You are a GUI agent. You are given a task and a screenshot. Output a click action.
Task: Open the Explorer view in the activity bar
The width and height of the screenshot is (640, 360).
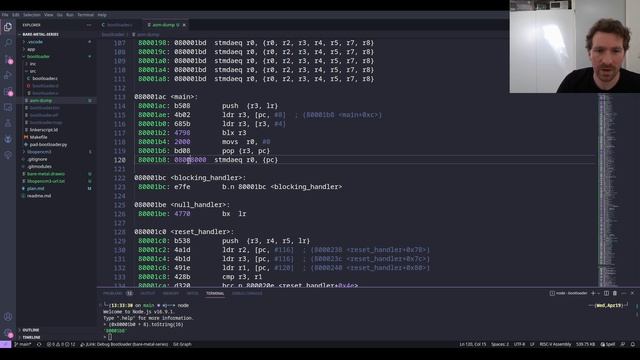(8, 27)
